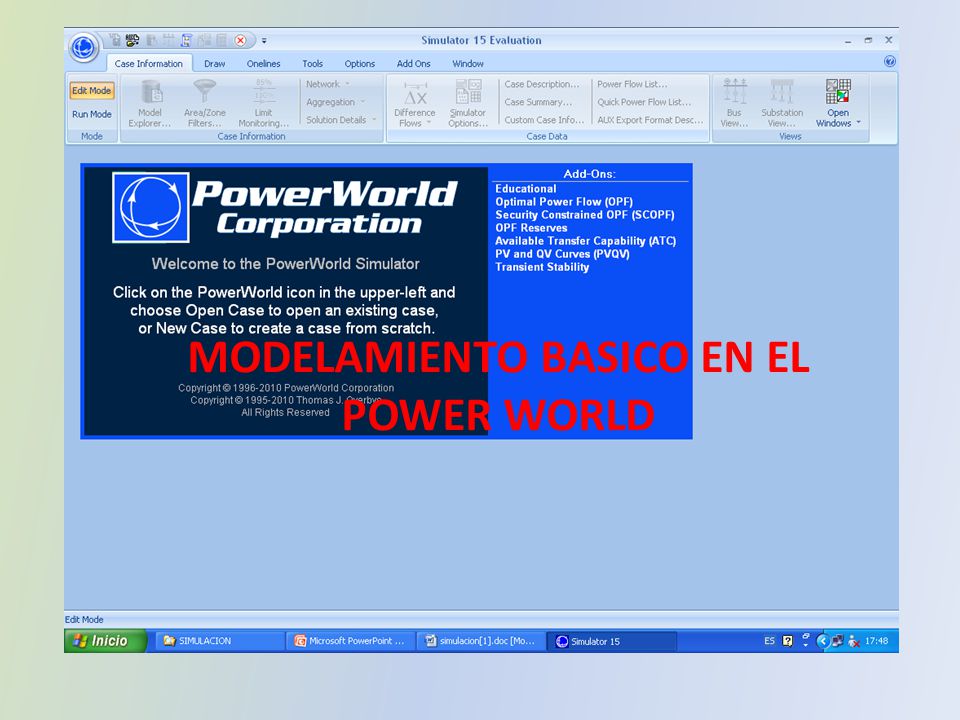The height and width of the screenshot is (720, 960).
Task: Switch to simulacion[1].doc in taskbar
Action: pos(481,641)
